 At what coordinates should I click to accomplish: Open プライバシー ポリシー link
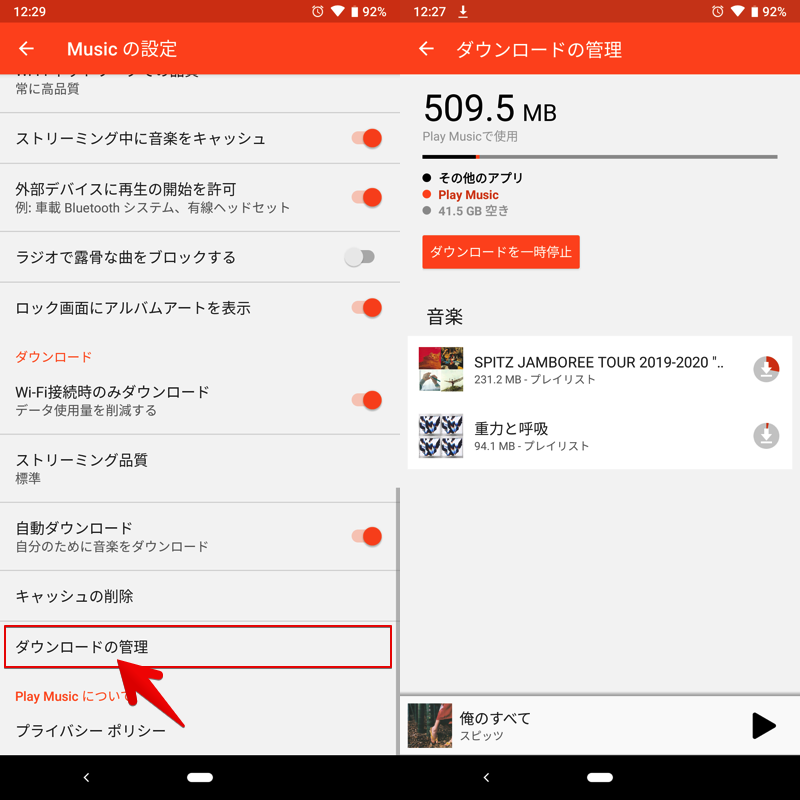point(91,731)
